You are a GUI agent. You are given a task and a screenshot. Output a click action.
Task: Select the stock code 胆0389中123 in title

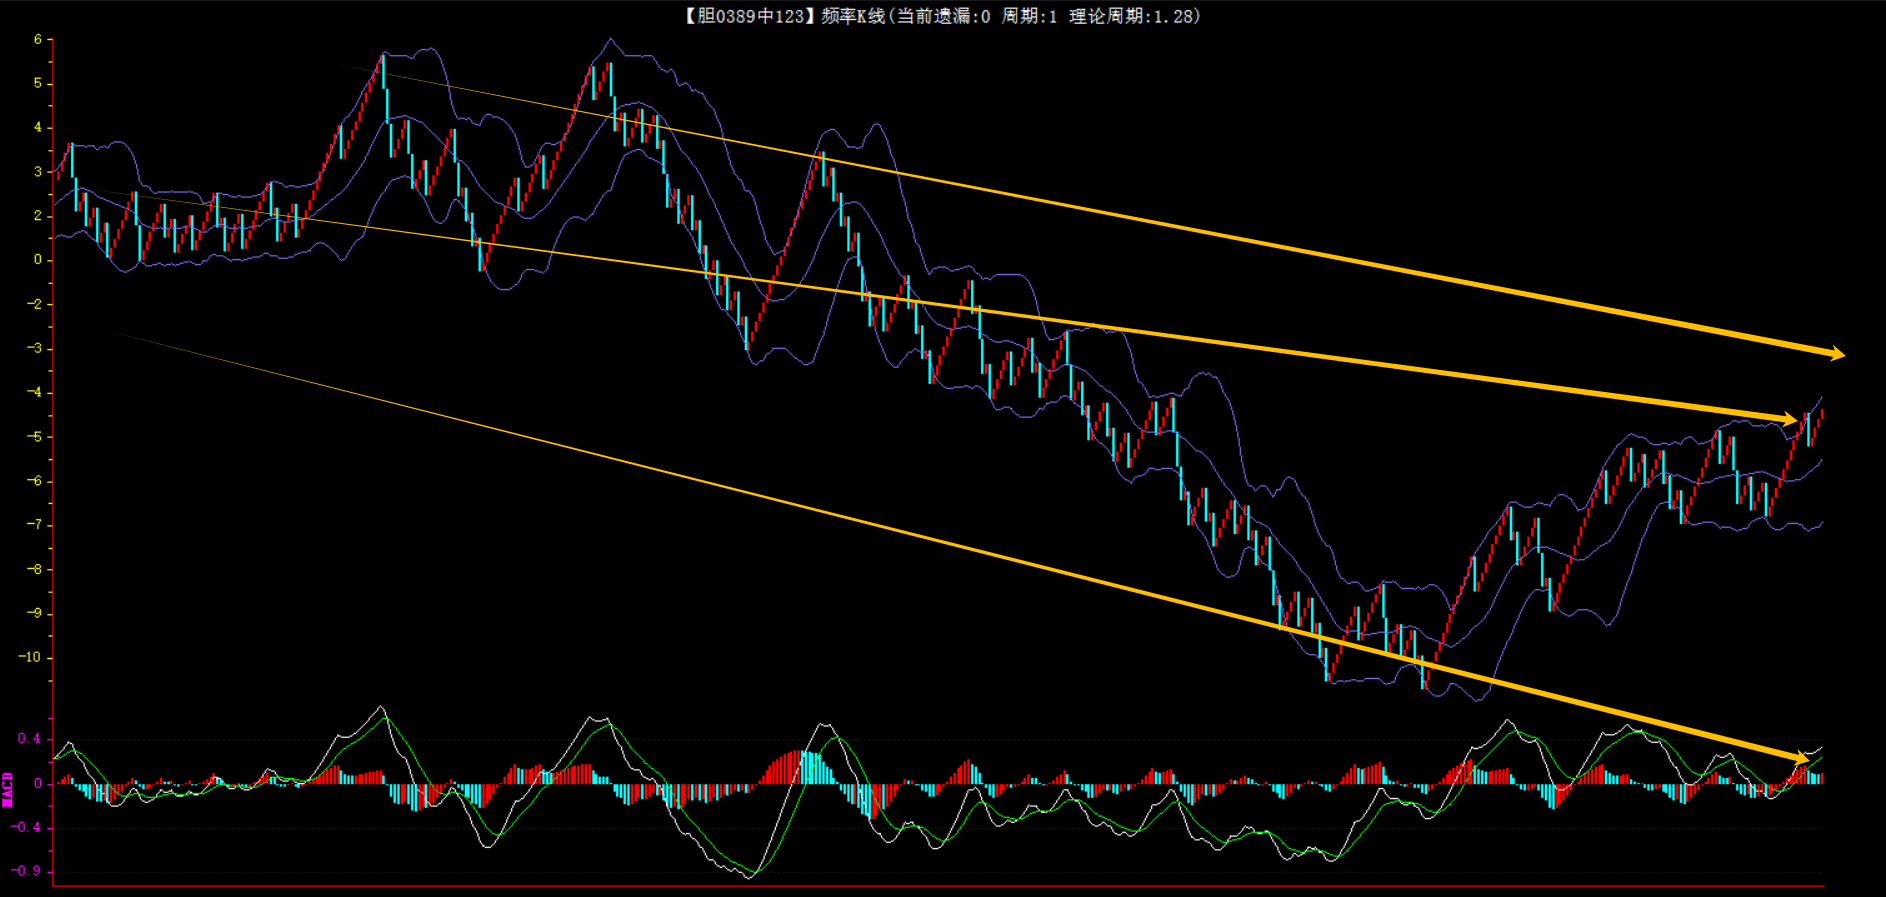750,16
